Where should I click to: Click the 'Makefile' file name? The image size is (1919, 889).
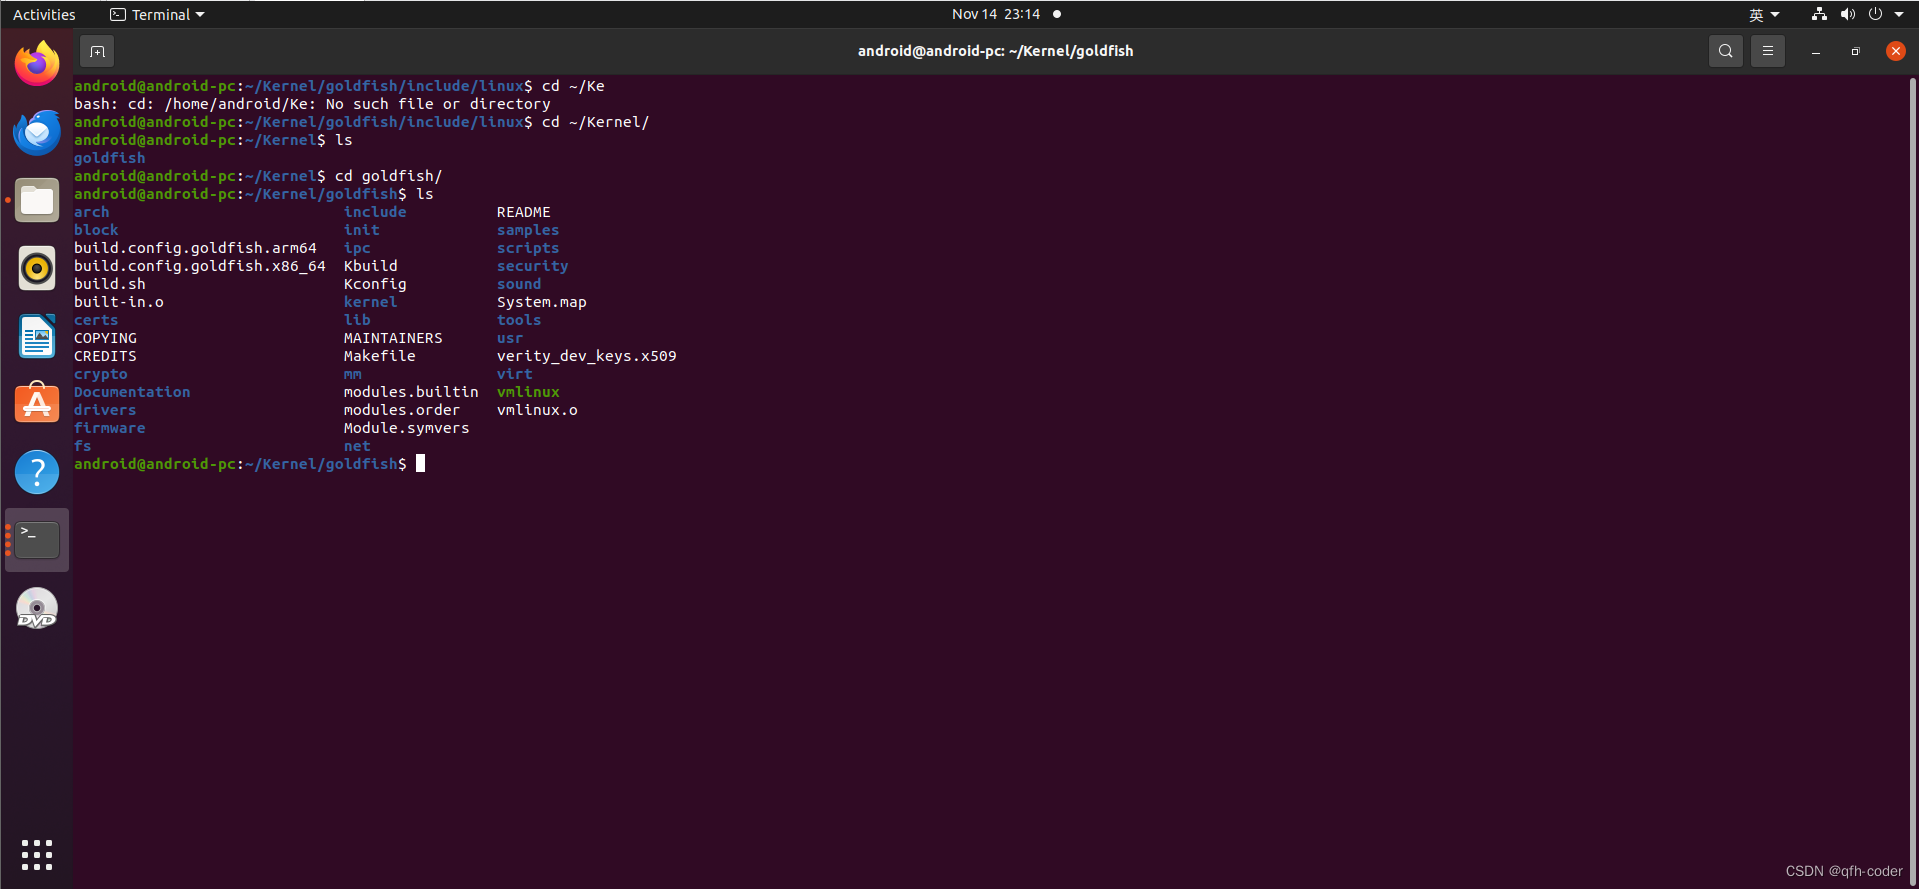pyautogui.click(x=380, y=356)
